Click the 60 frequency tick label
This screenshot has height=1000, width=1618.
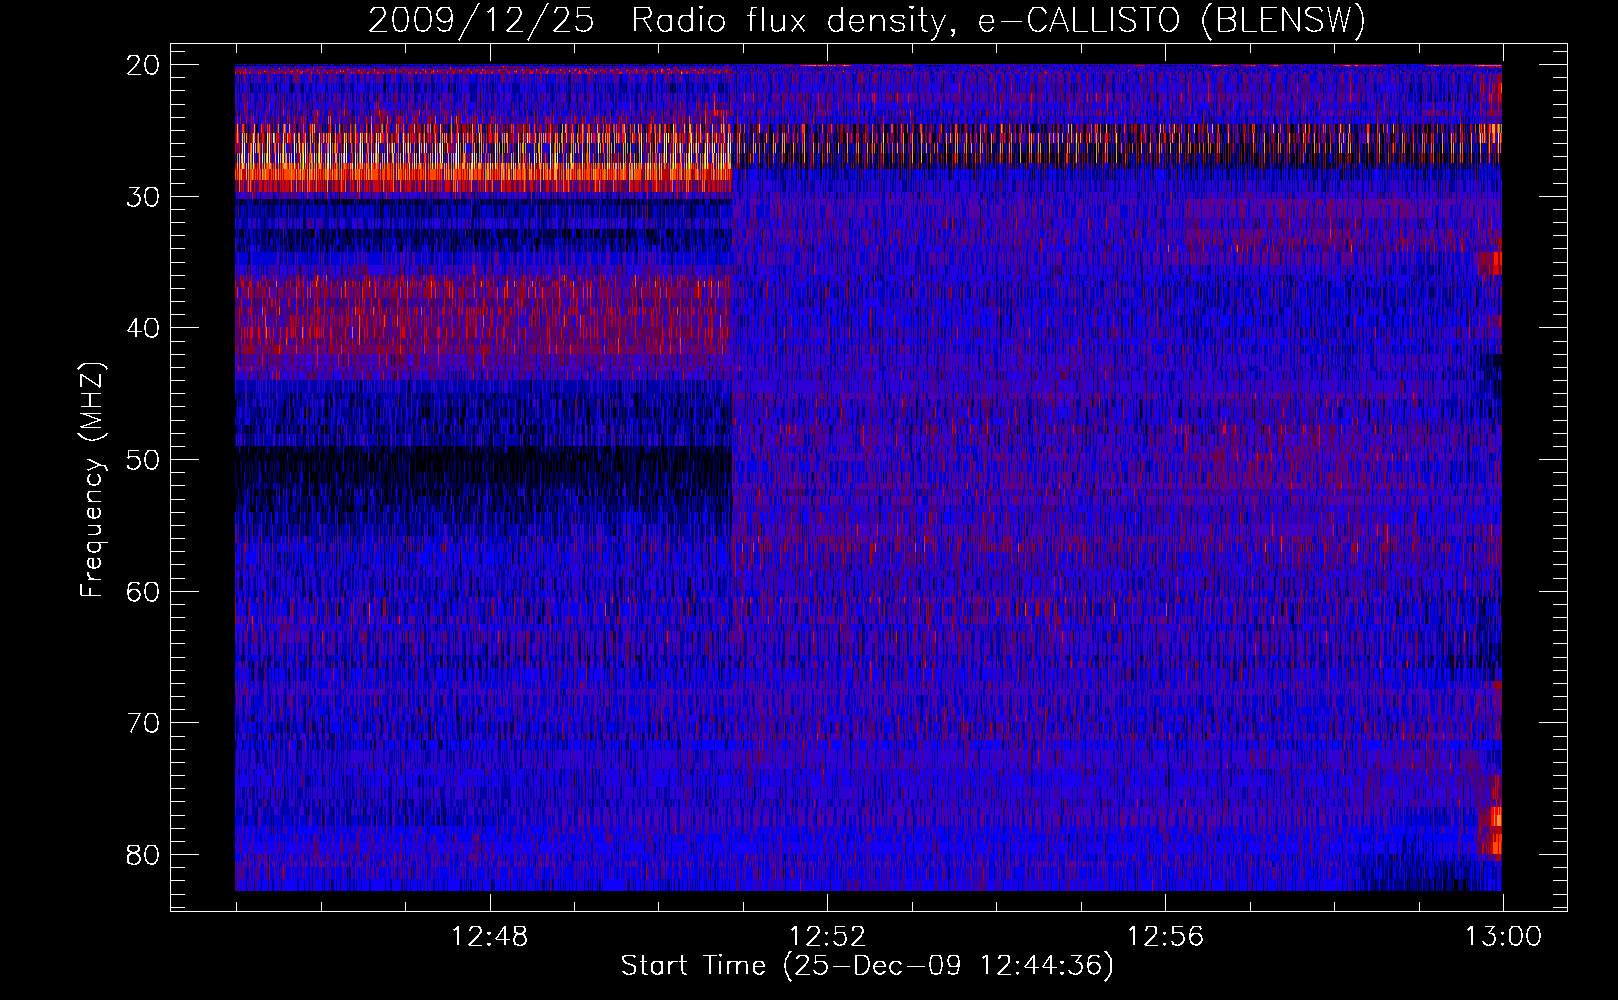[144, 591]
